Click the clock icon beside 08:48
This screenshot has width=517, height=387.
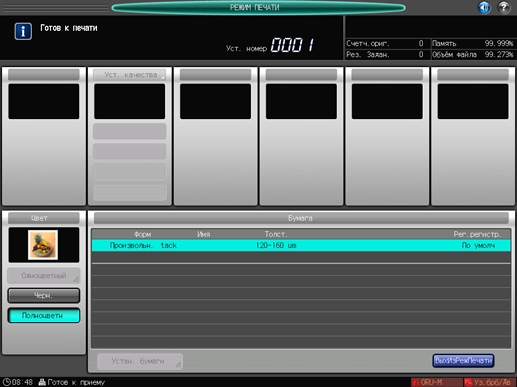(7, 382)
